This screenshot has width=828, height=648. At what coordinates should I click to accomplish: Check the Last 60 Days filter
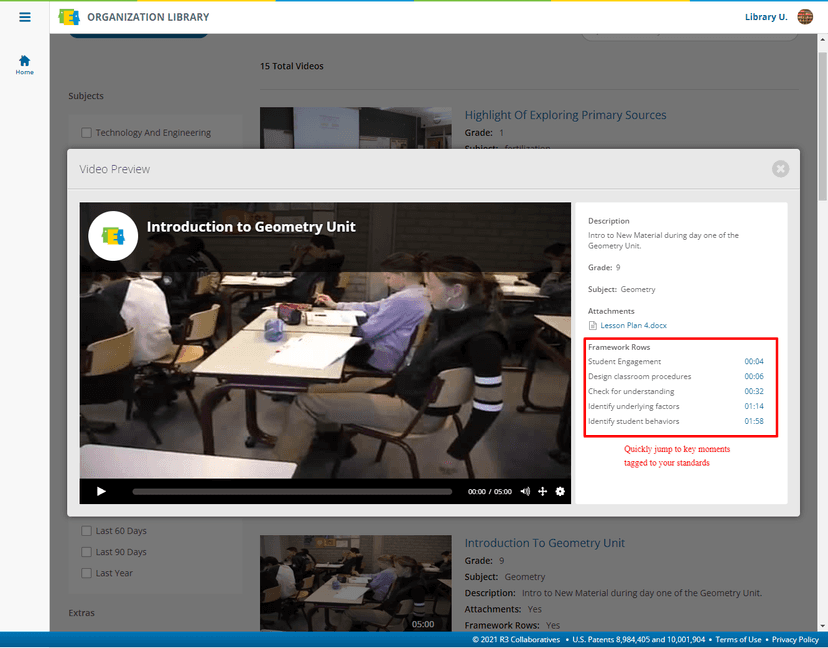click(x=86, y=530)
